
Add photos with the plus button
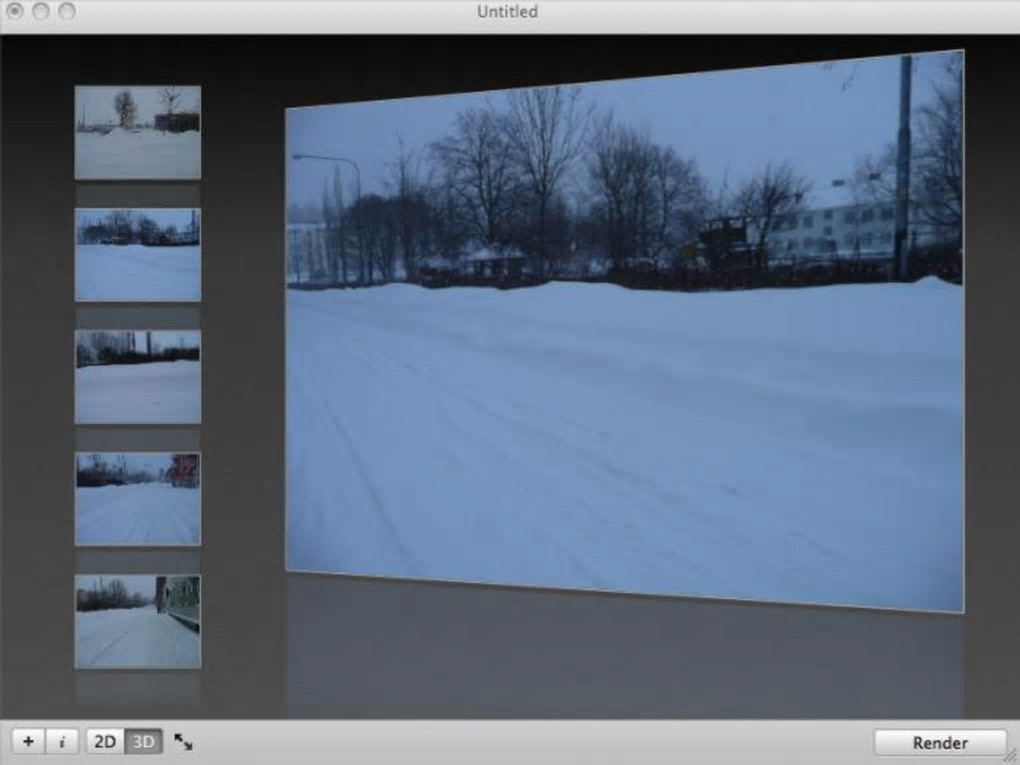click(28, 742)
